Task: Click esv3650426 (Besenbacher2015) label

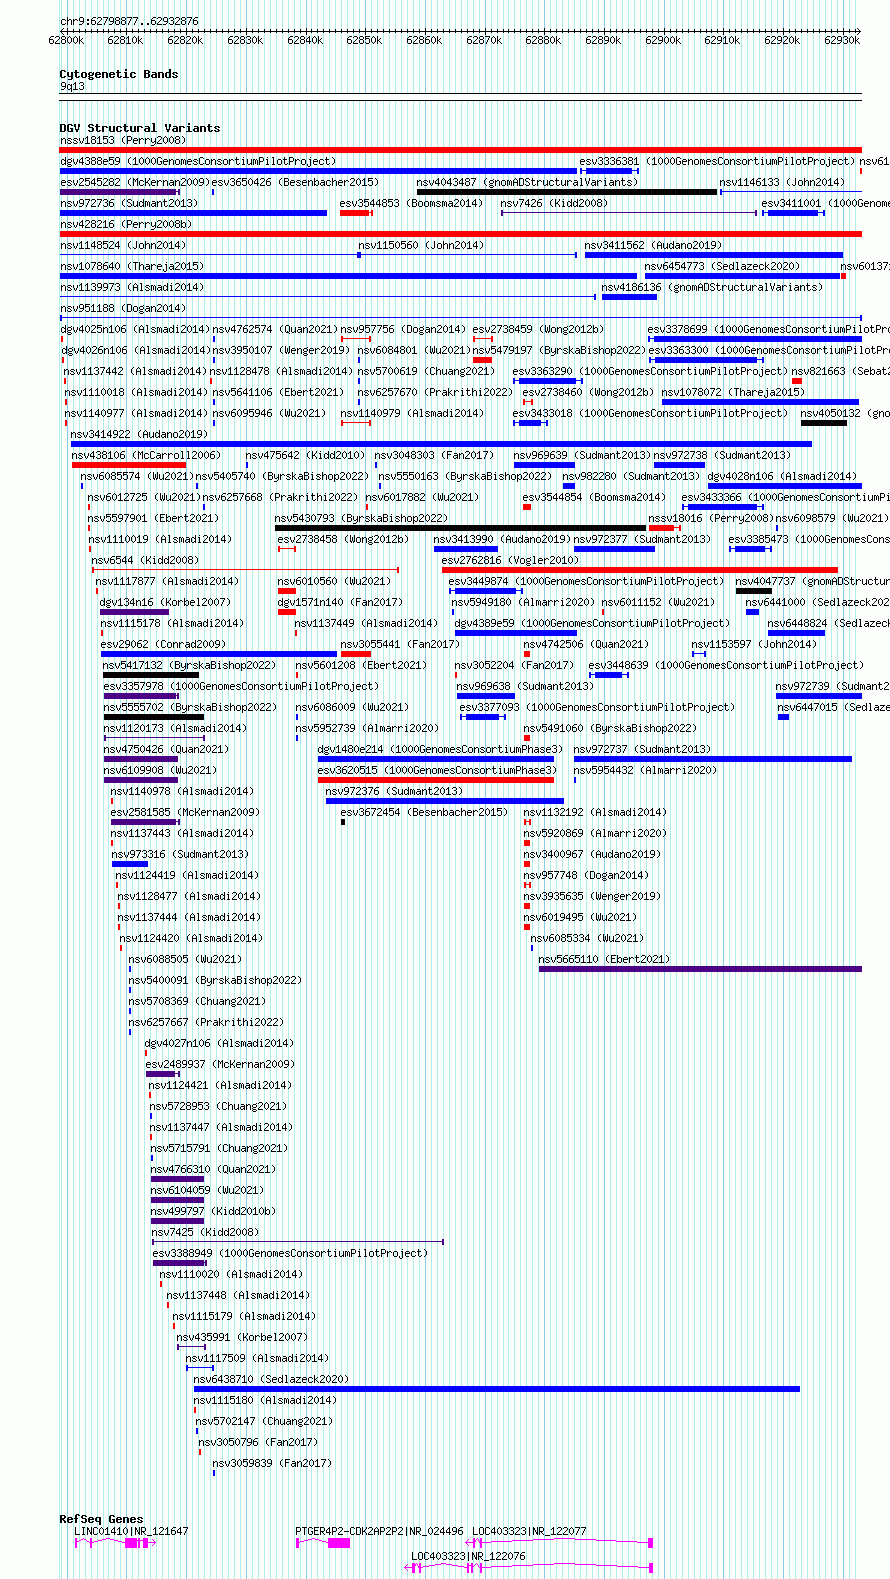Action: pos(295,183)
